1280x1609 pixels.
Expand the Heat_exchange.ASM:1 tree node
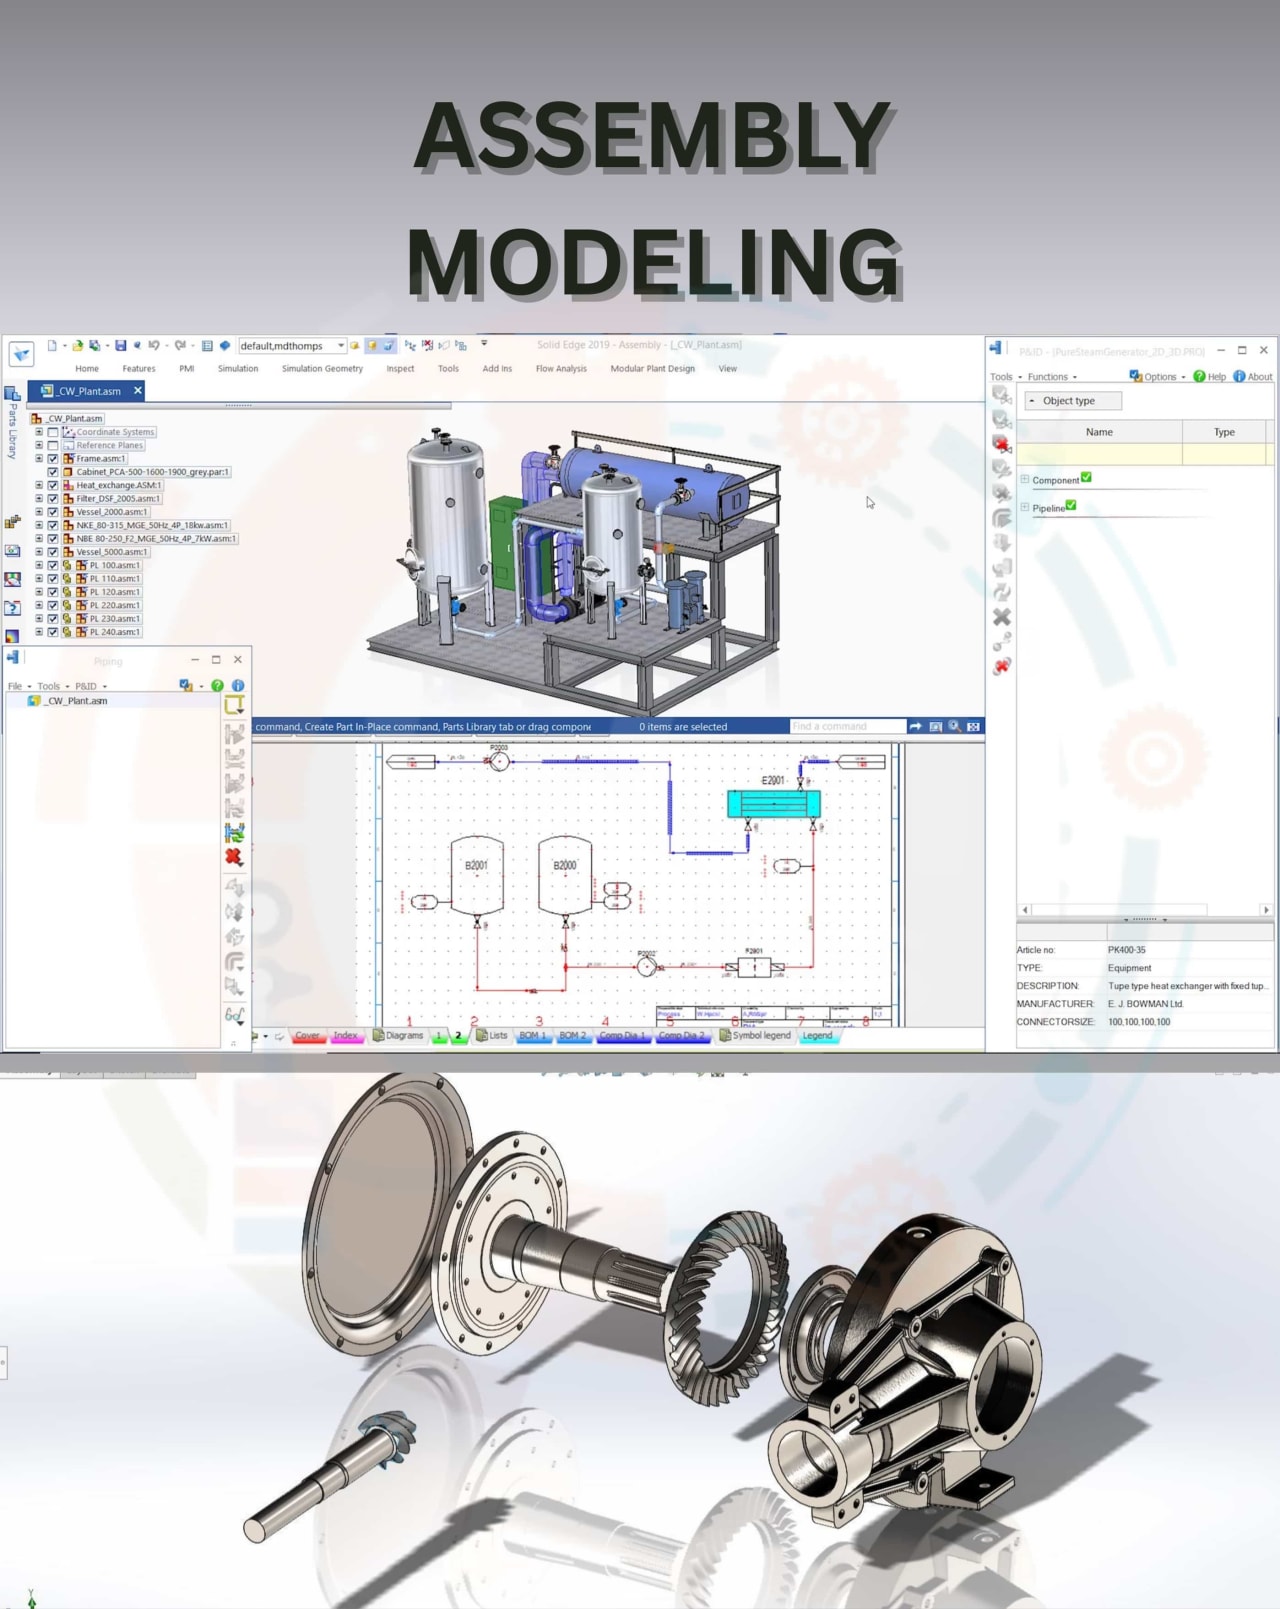tap(39, 485)
